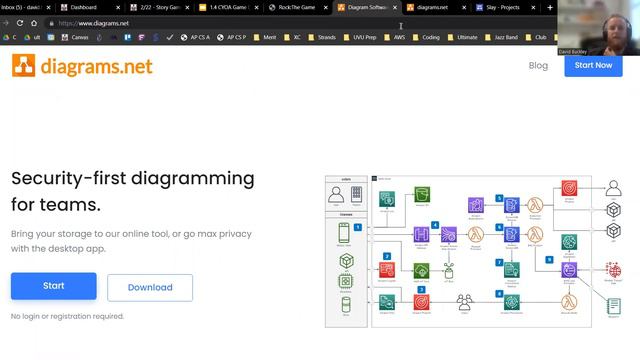640x360 pixels.
Task: Open the Jazz Band bookmarks folder
Action: tap(501, 37)
